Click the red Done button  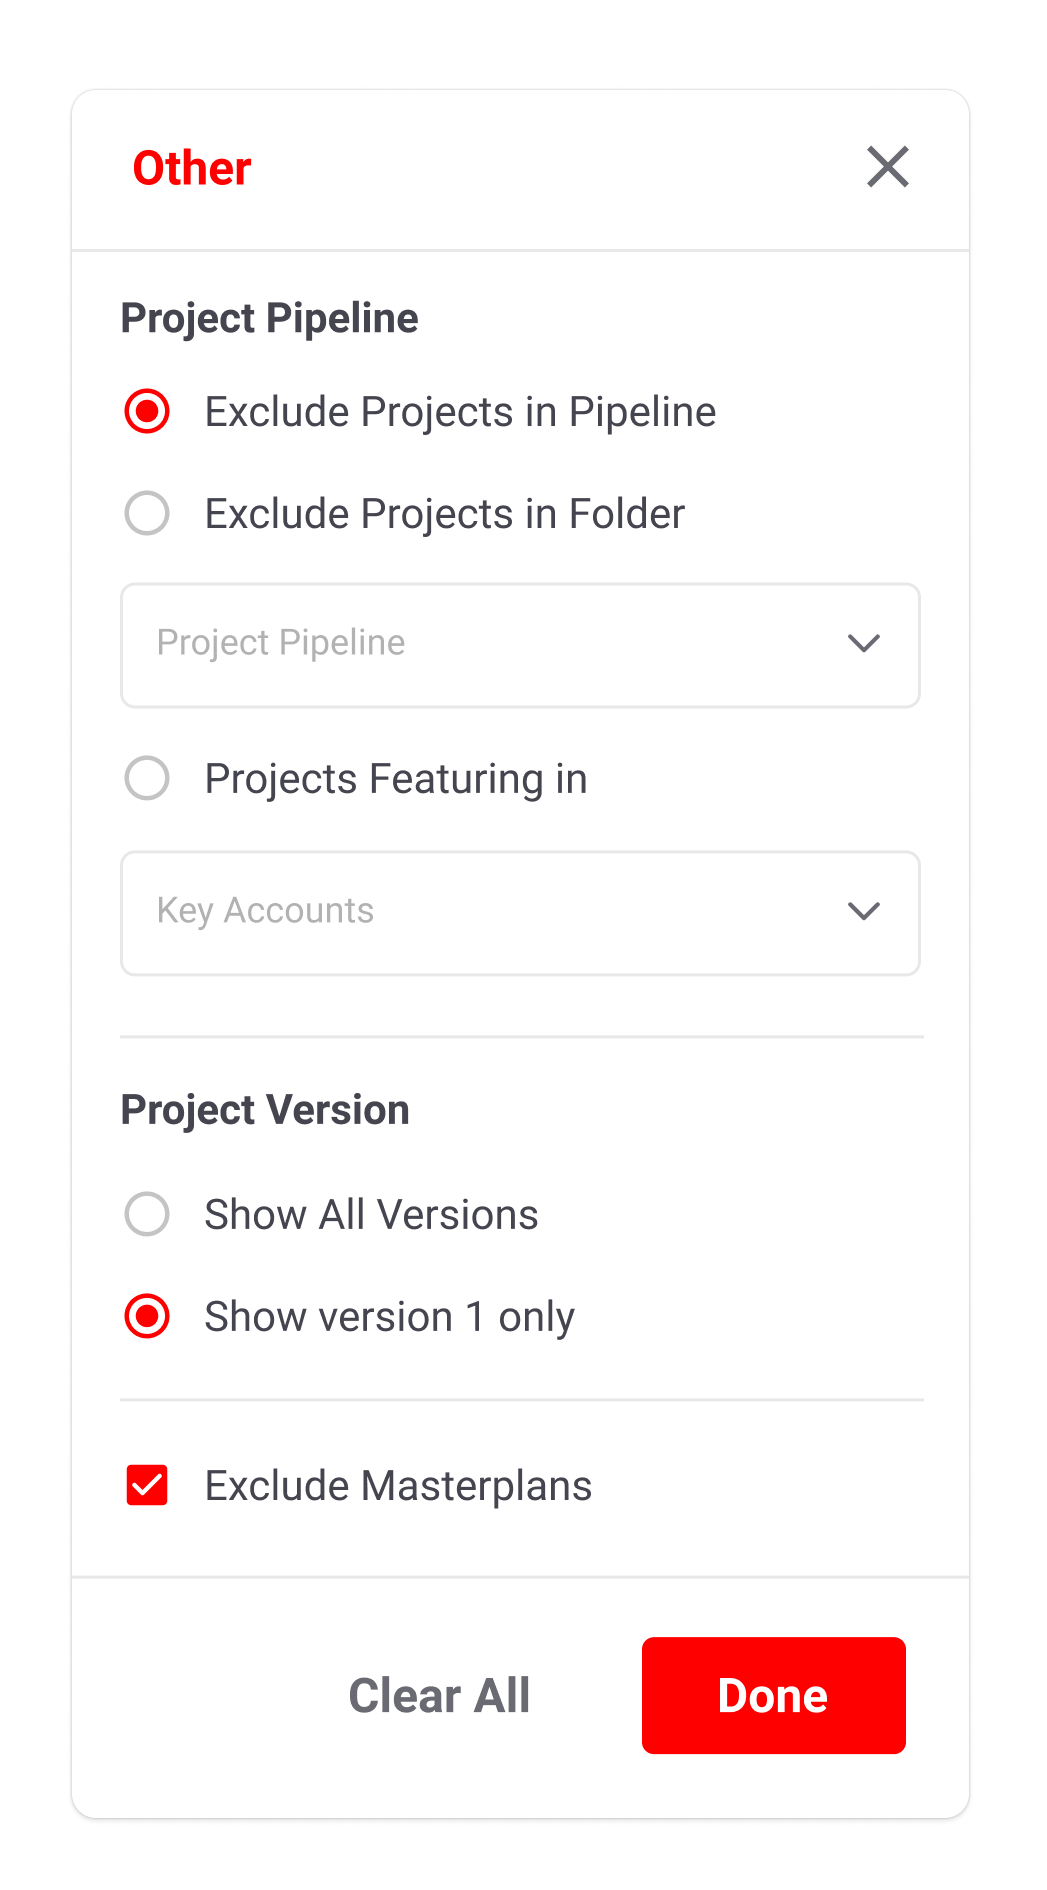(x=773, y=1696)
